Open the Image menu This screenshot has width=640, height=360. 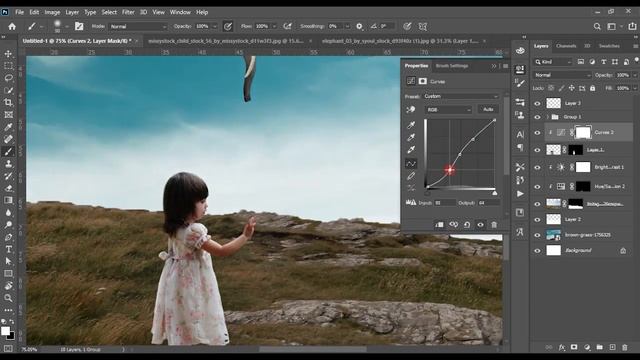click(x=52, y=12)
